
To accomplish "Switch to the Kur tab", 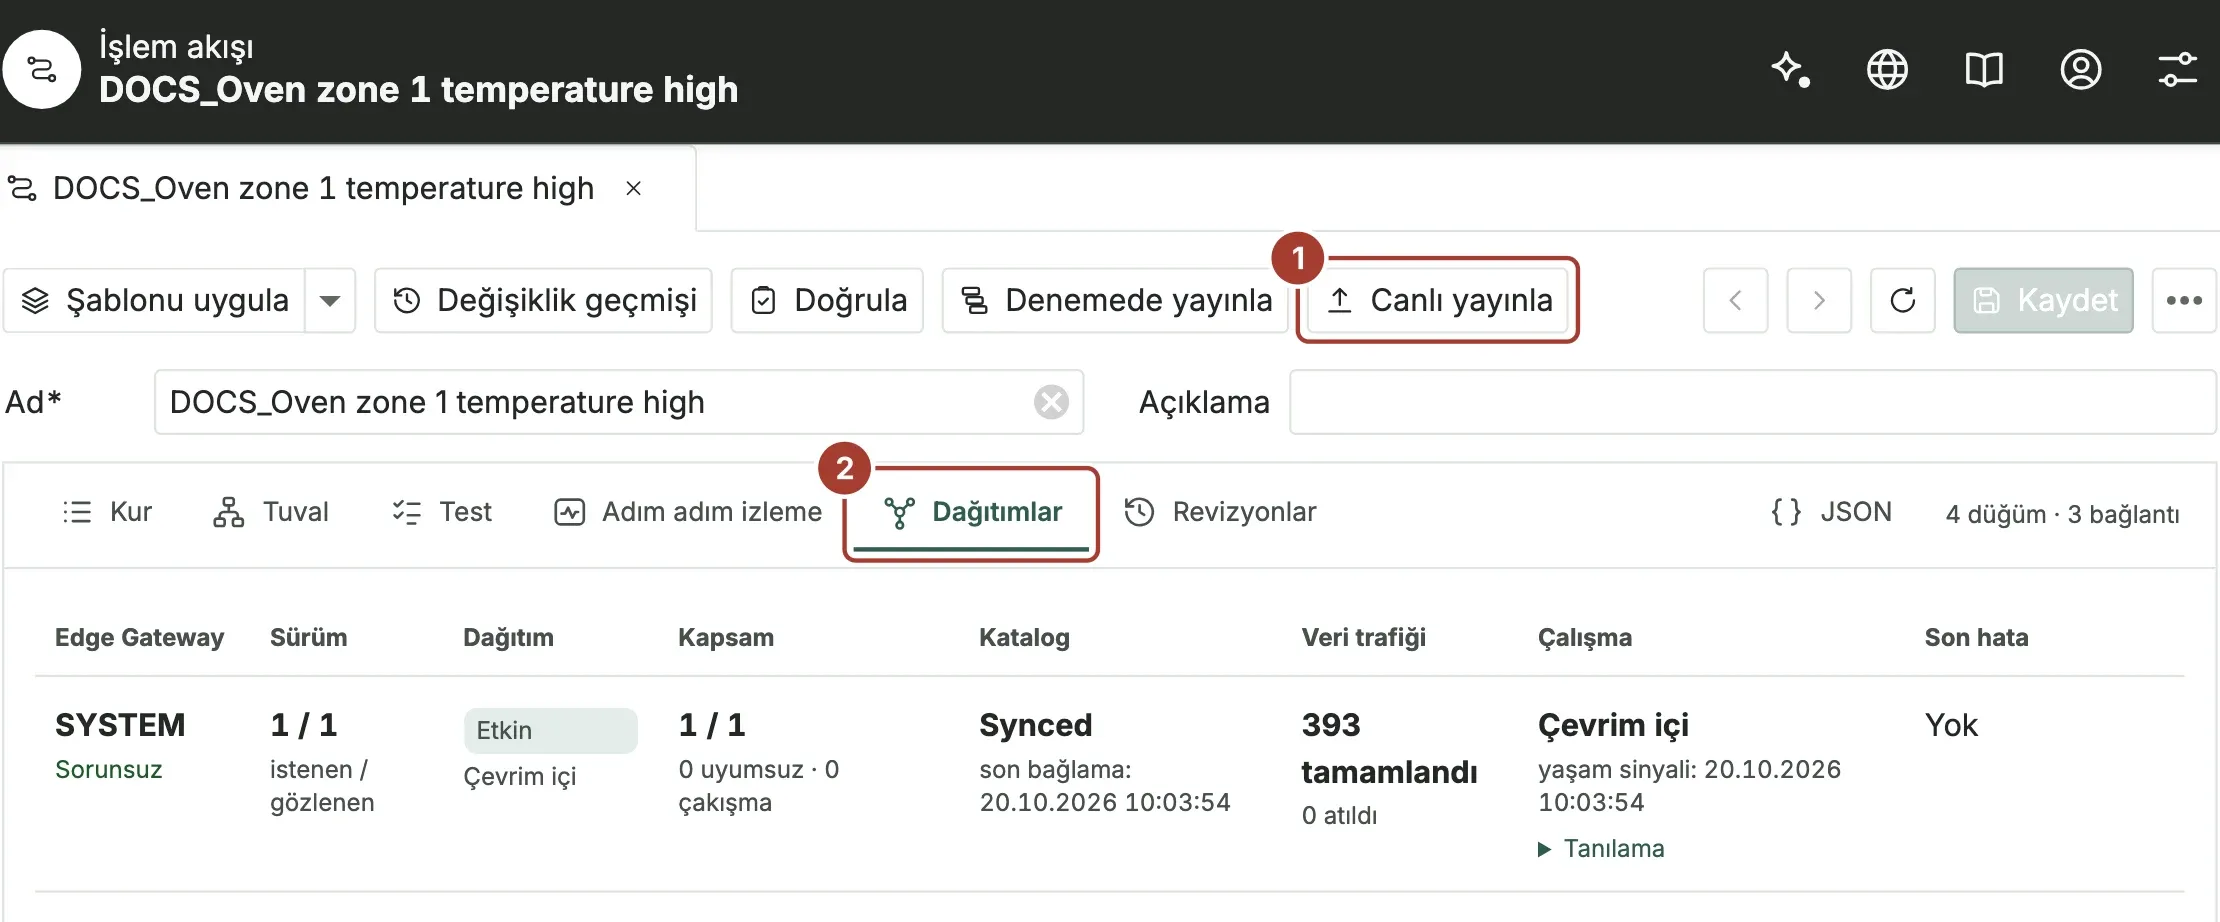I will pos(107,512).
